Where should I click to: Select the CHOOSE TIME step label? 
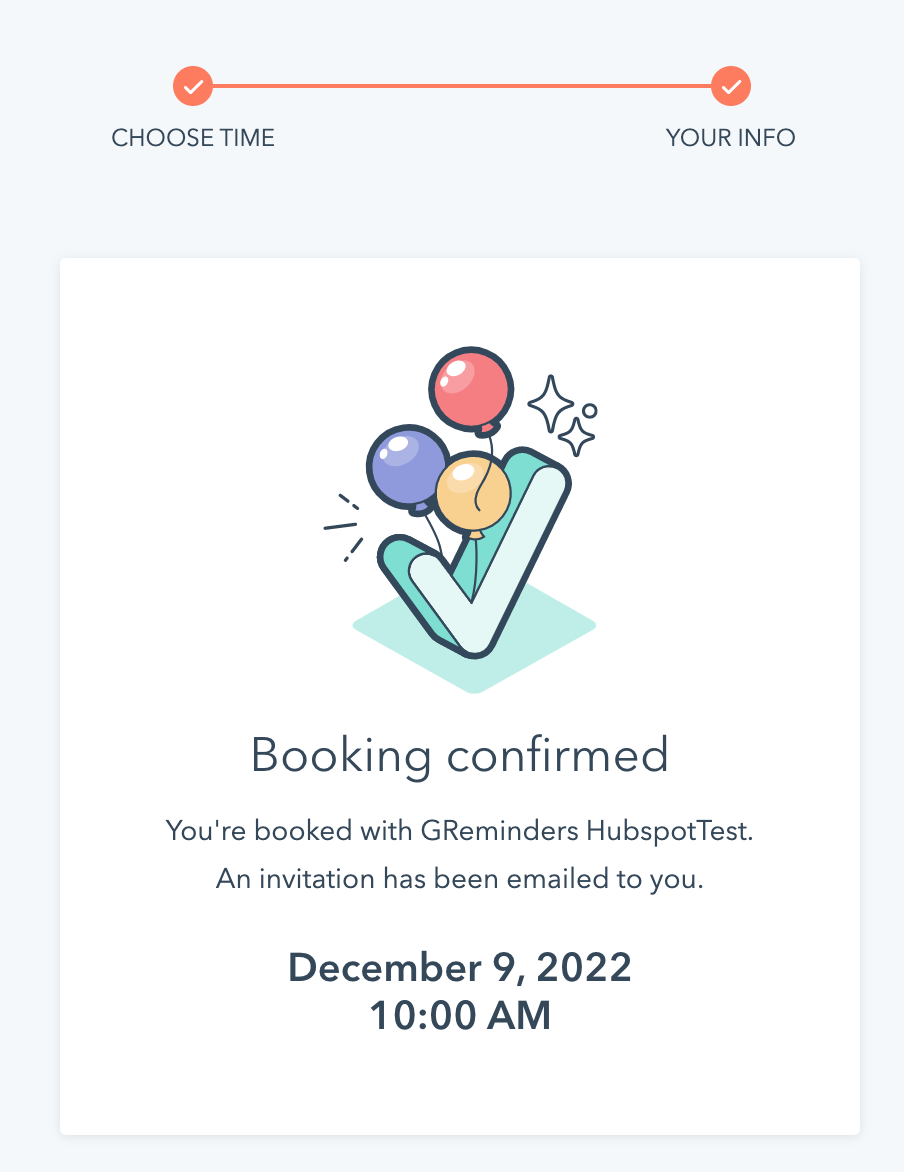click(x=193, y=138)
